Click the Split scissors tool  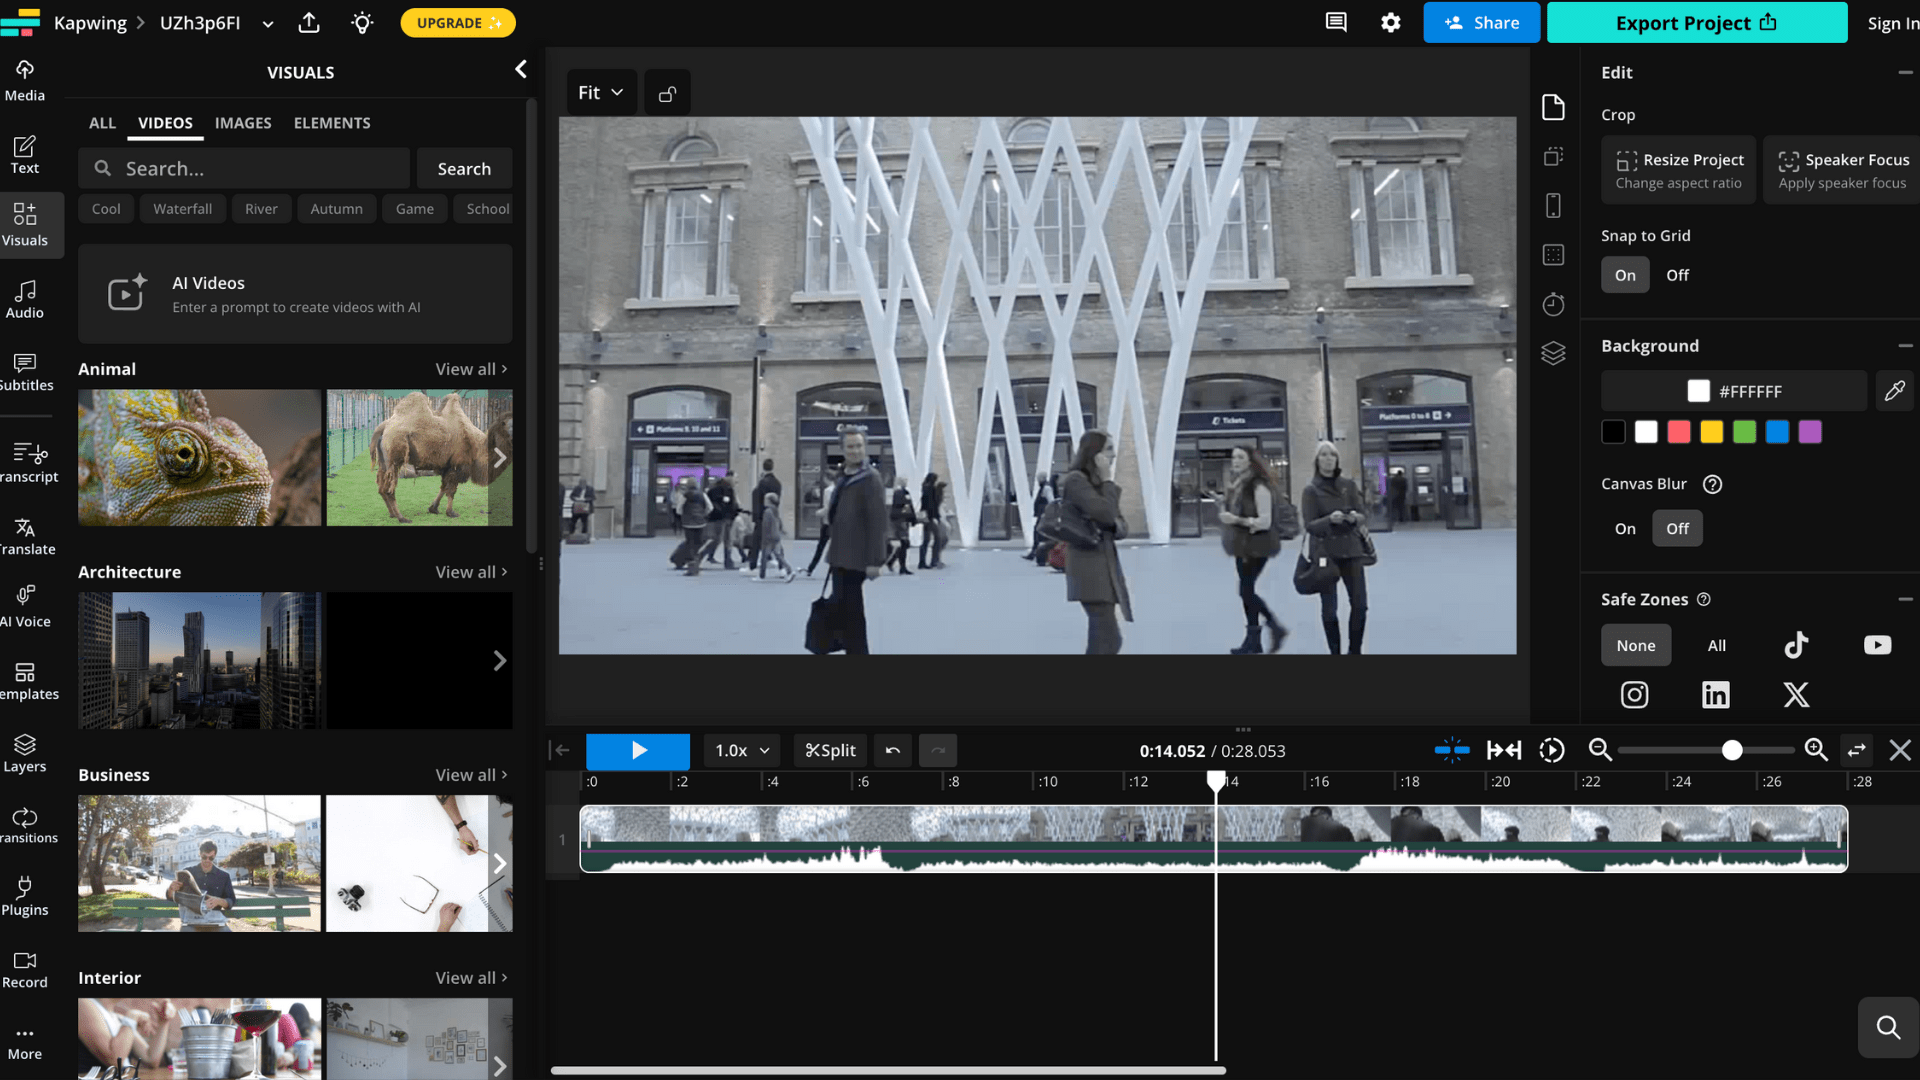830,750
